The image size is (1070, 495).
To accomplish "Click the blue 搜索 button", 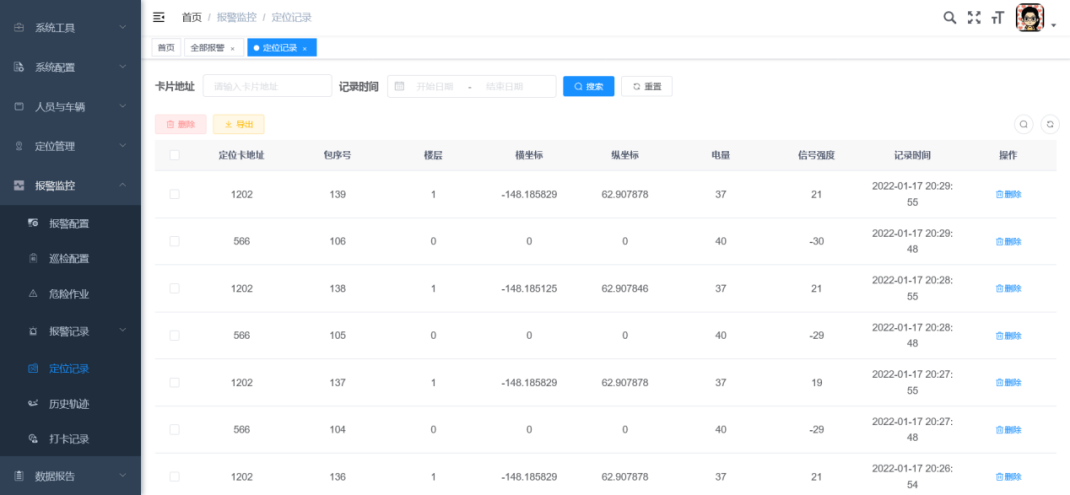I will pos(588,87).
